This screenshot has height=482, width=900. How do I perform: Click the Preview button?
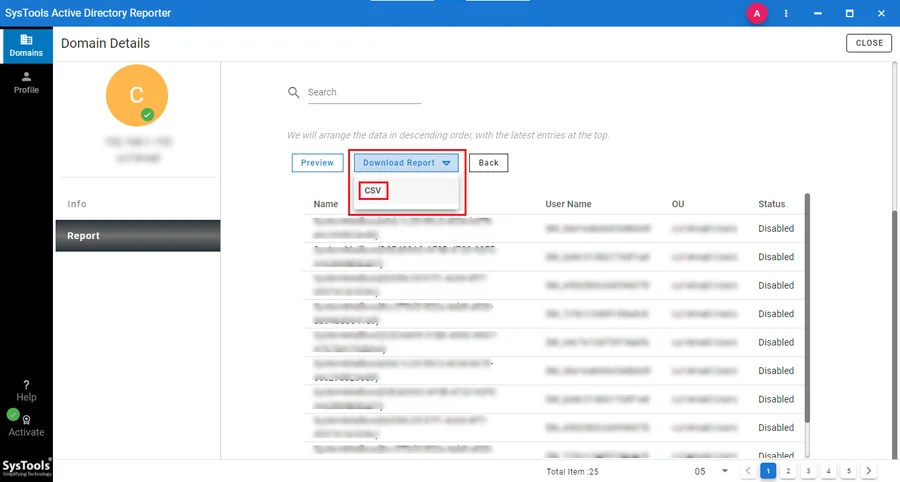coord(317,163)
